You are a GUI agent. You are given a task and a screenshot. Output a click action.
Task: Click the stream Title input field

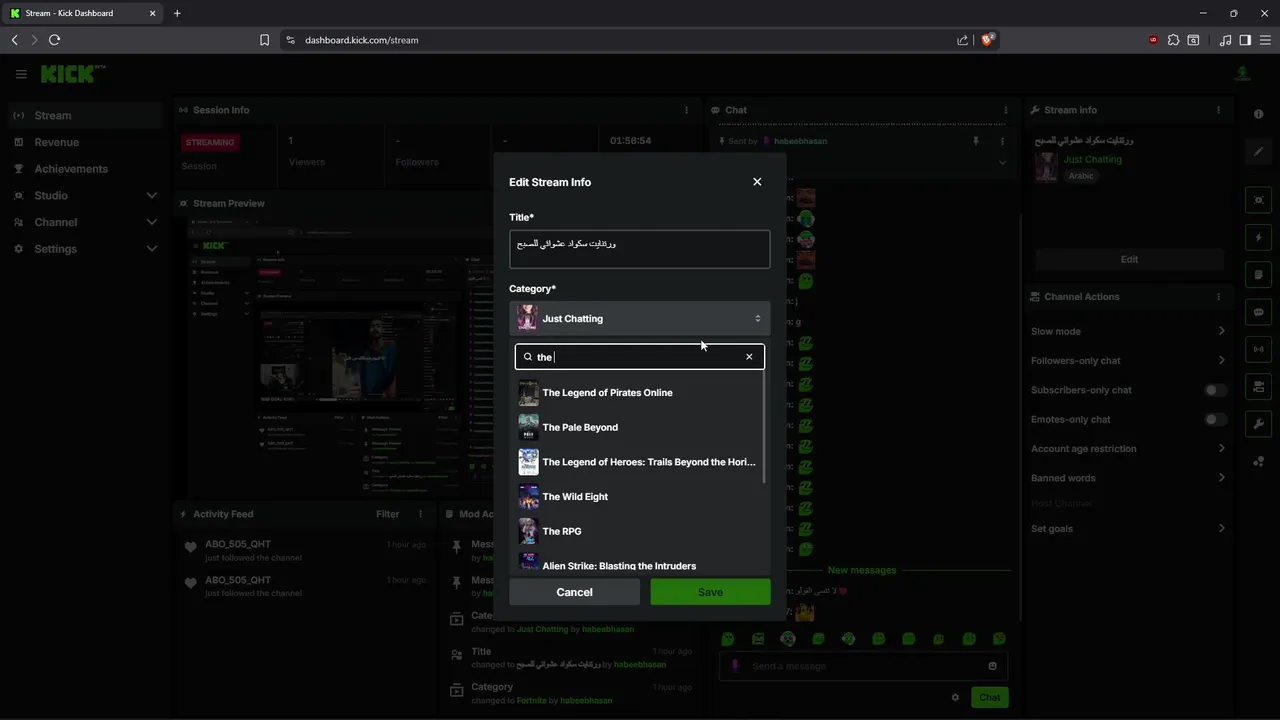(640, 249)
